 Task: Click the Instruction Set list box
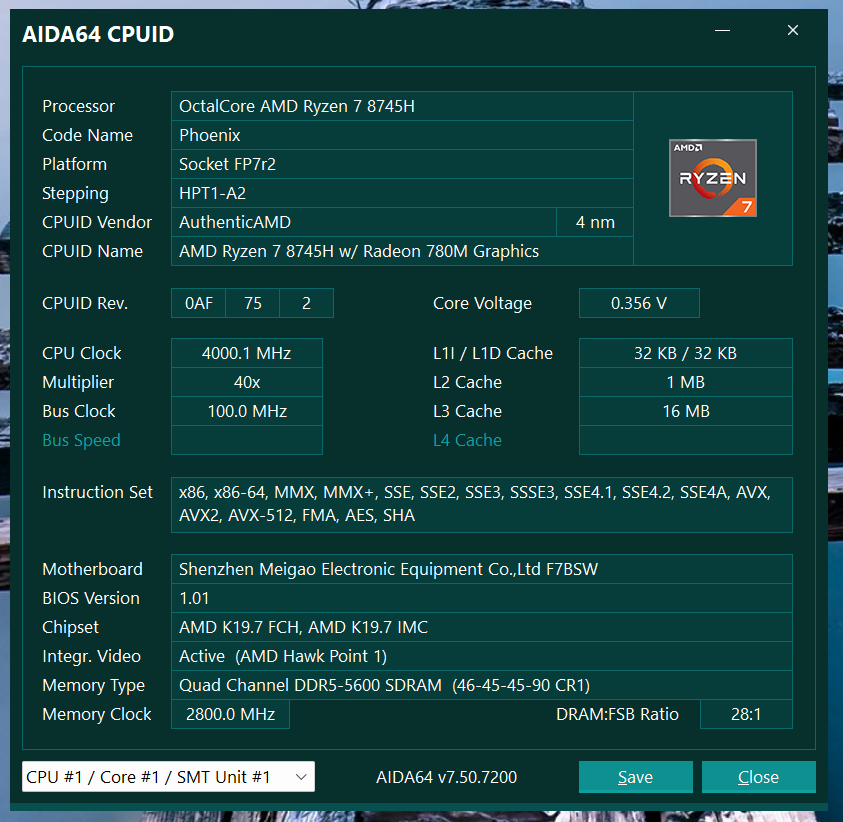pos(482,505)
